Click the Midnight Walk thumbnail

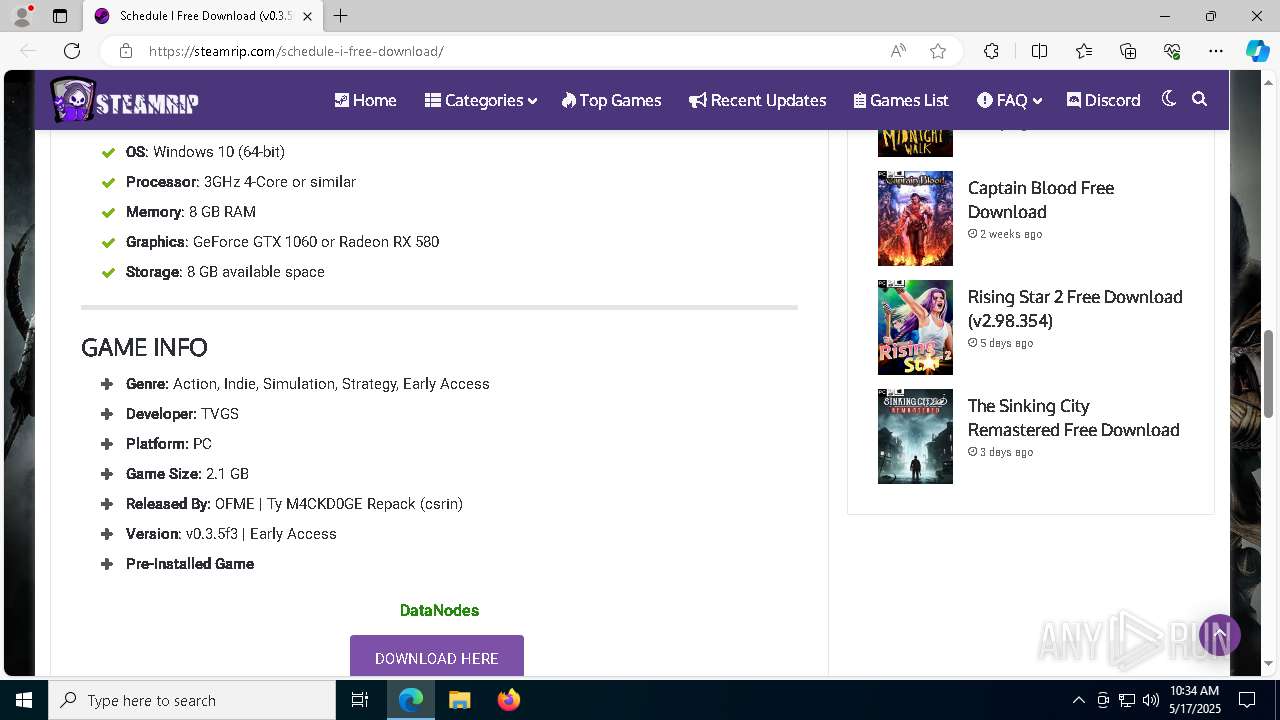[x=915, y=143]
